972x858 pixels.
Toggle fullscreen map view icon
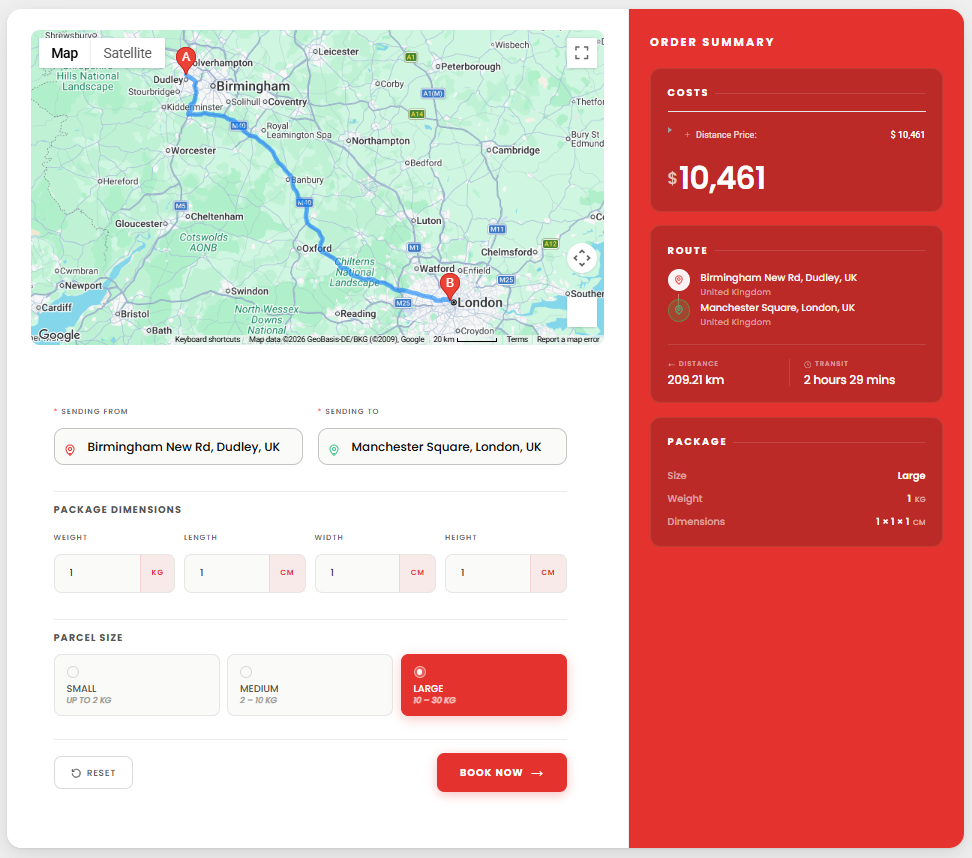click(x=581, y=53)
